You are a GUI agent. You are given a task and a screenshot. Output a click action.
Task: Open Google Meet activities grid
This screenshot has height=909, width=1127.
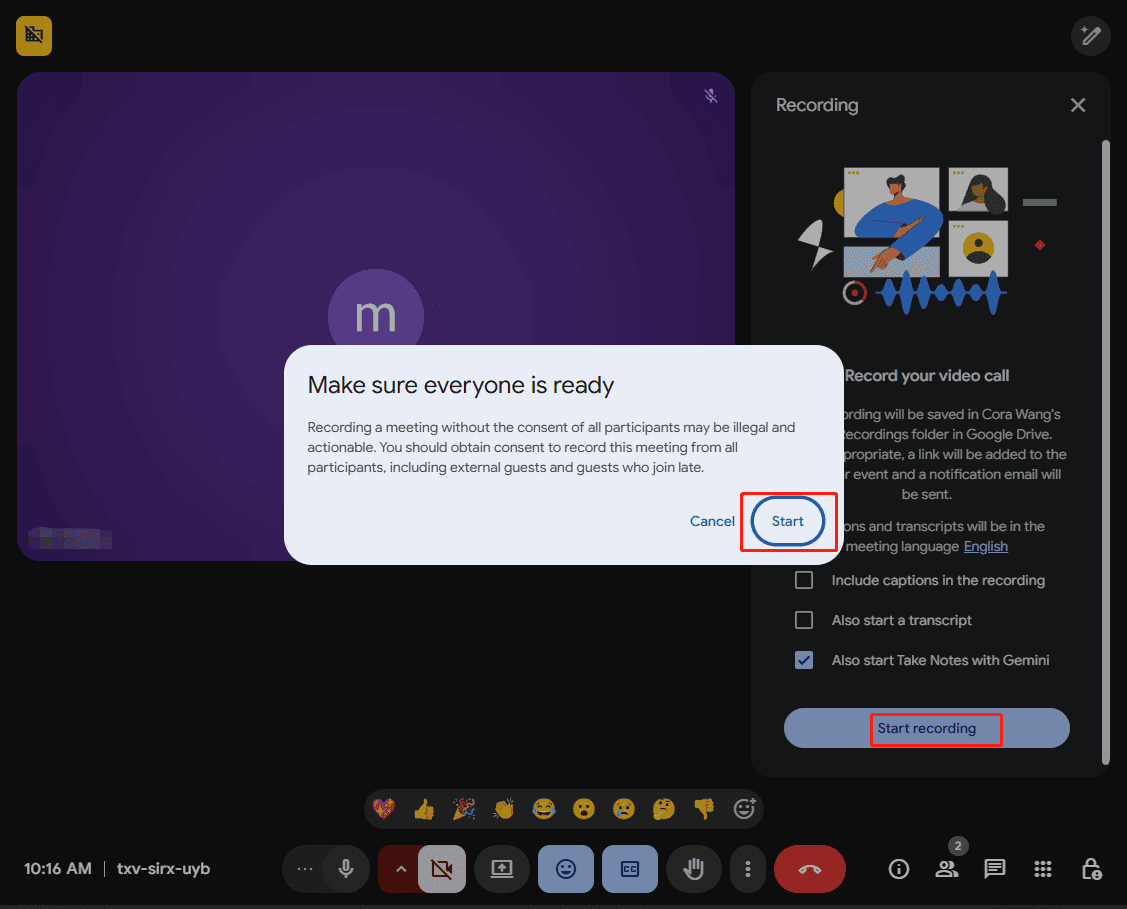[x=1043, y=869]
